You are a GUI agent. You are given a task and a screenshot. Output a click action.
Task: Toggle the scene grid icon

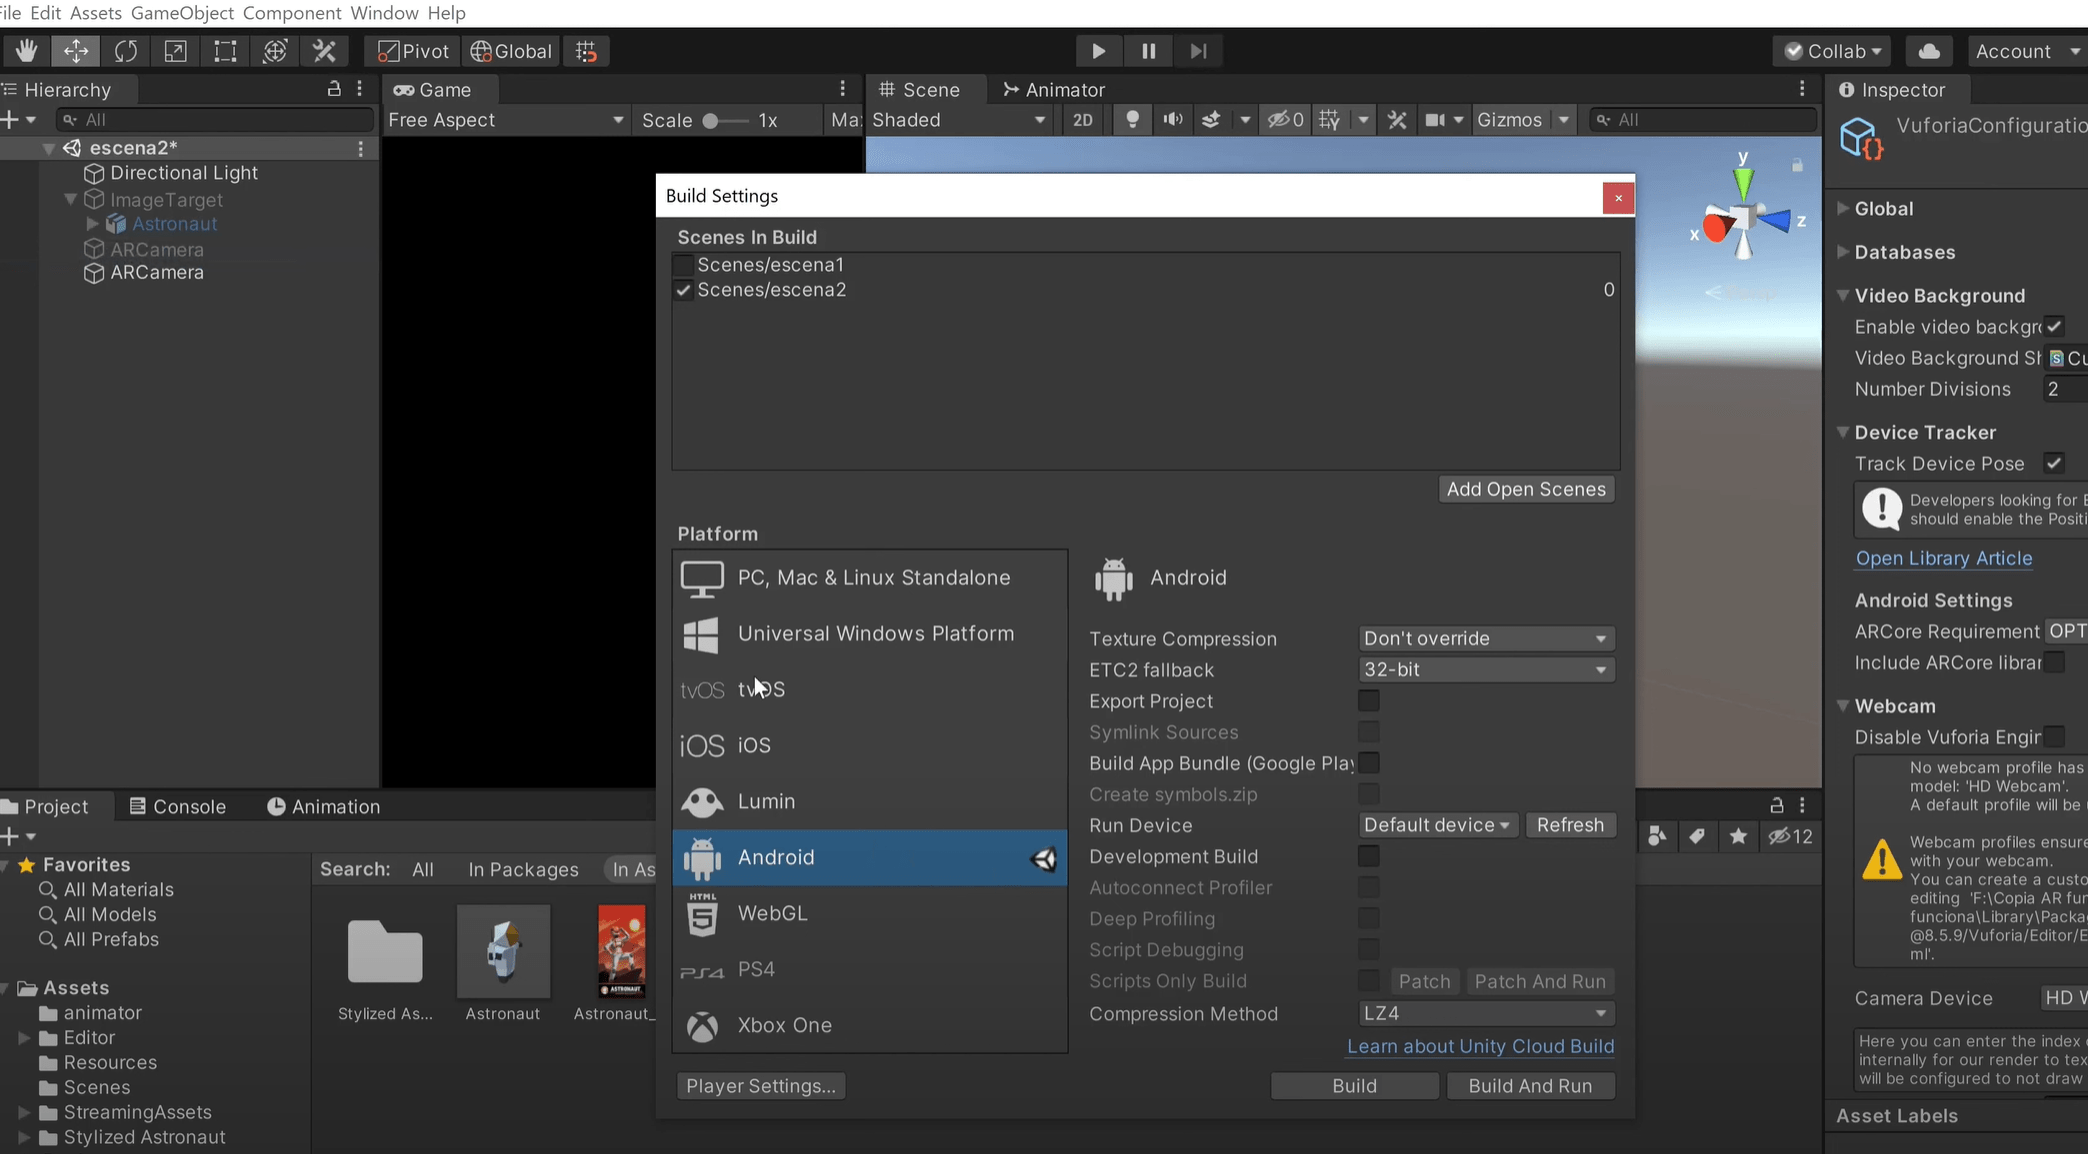click(1329, 120)
